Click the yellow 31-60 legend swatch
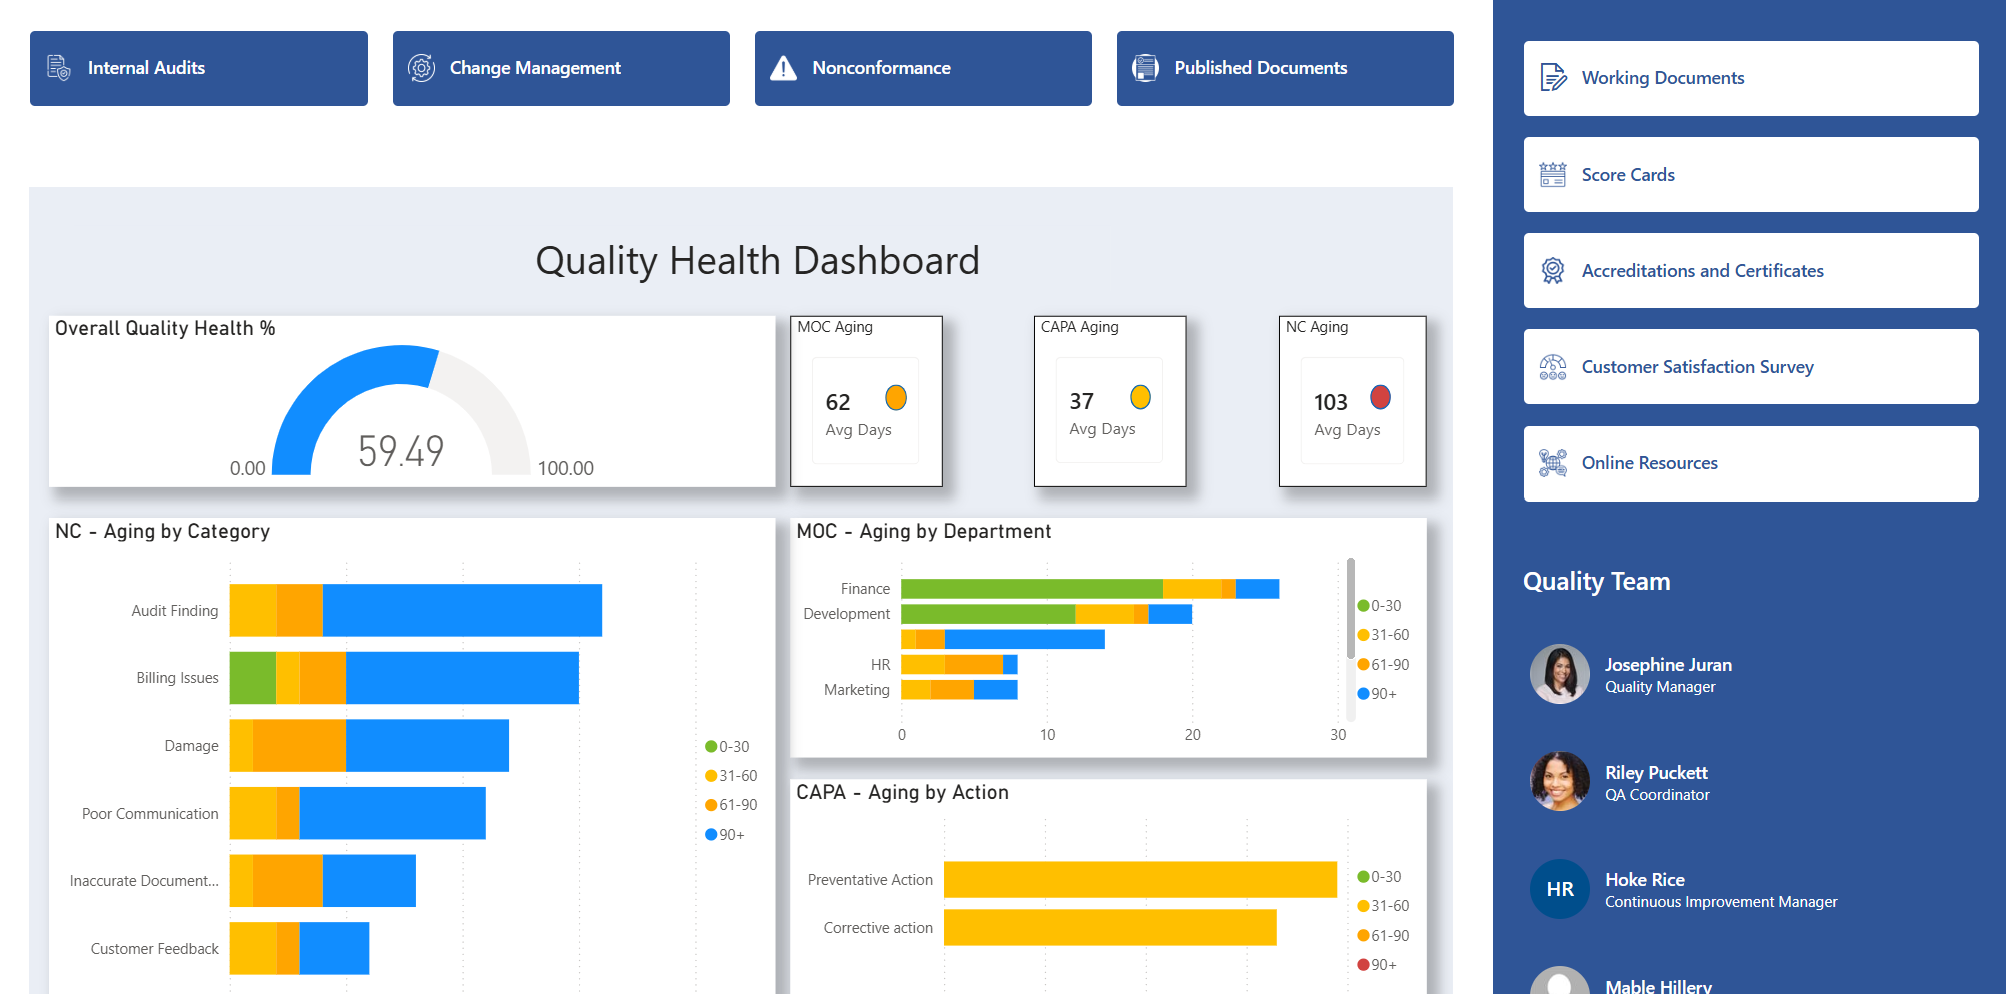Screen dimensions: 2006x994 click(712, 775)
